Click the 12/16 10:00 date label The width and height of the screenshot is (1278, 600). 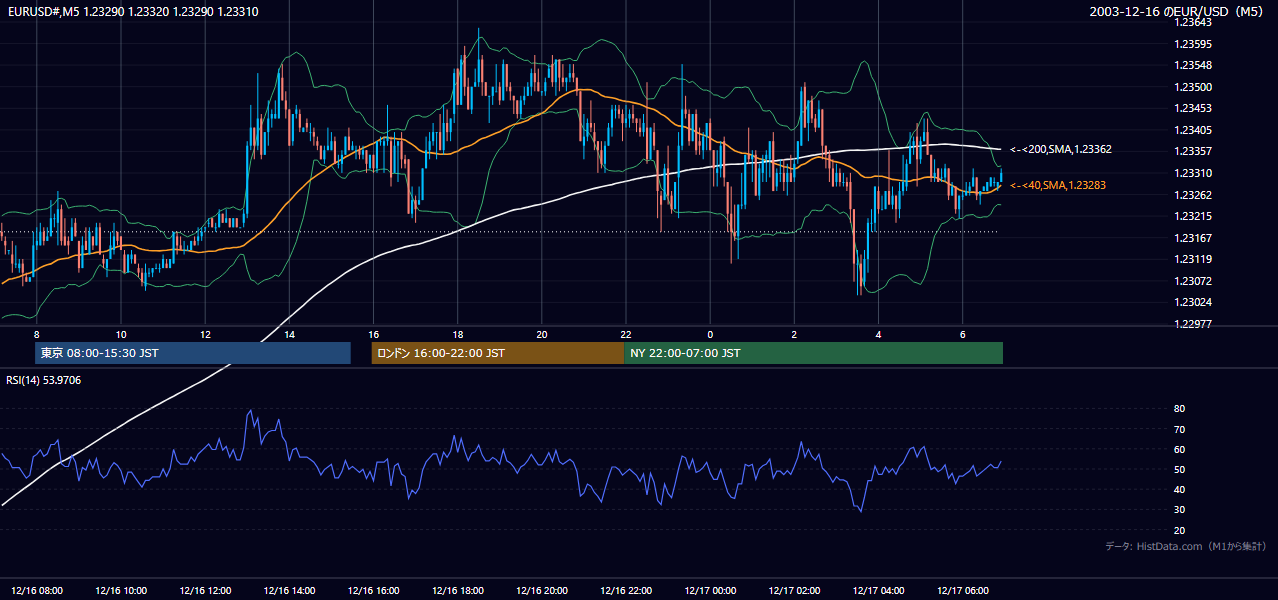[121, 591]
